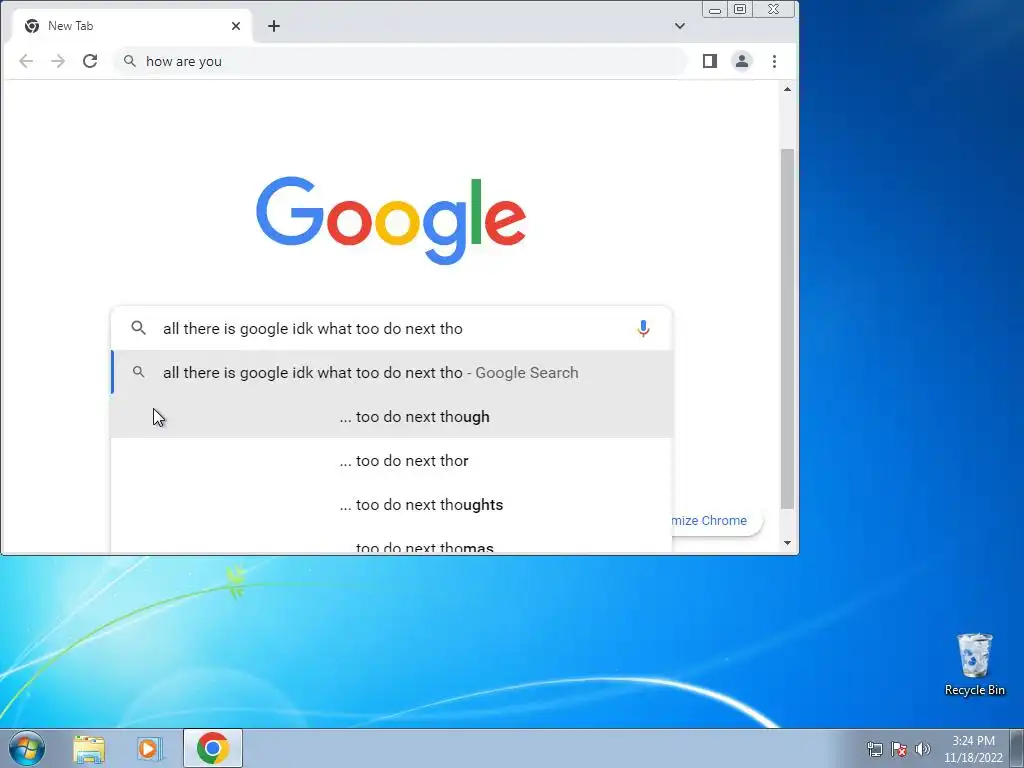Close the Chrome window
Viewport: 1024px width, 768px height.
[774, 9]
